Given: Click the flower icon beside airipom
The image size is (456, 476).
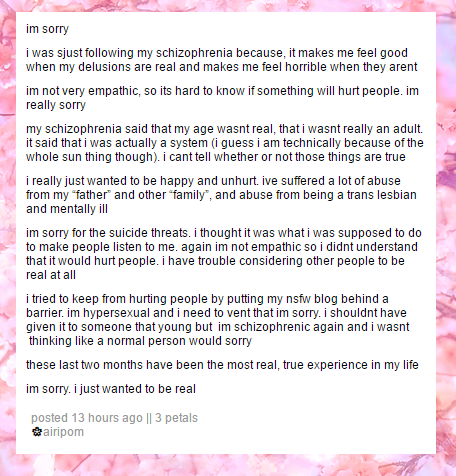Looking at the screenshot, I should click(37, 432).
